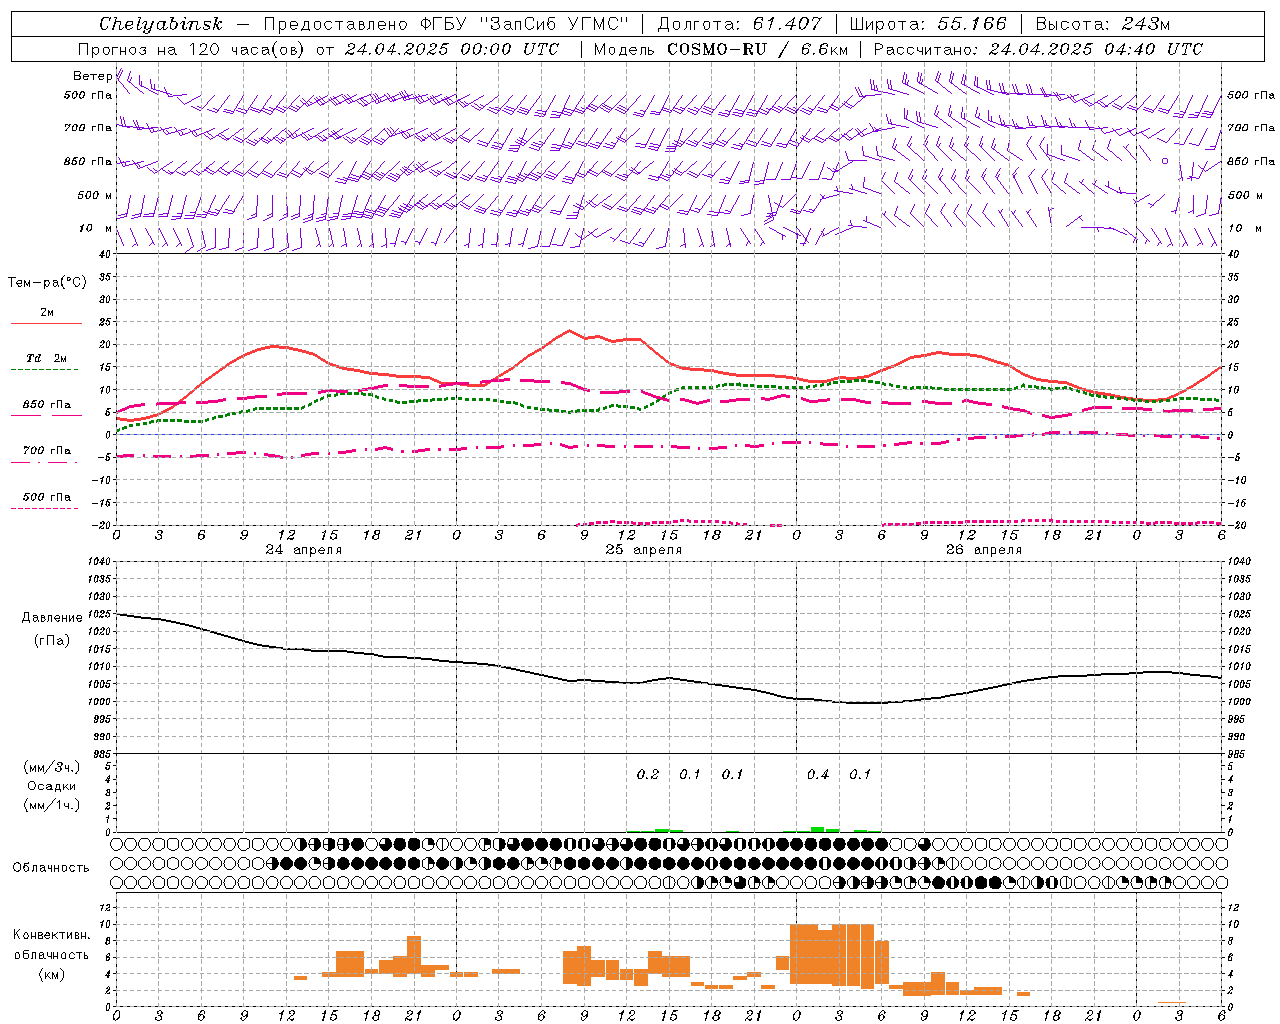Select the '(км)' unit under convective cloudiness label
The width and height of the screenshot is (1280, 1024).
pyautogui.click(x=52, y=975)
